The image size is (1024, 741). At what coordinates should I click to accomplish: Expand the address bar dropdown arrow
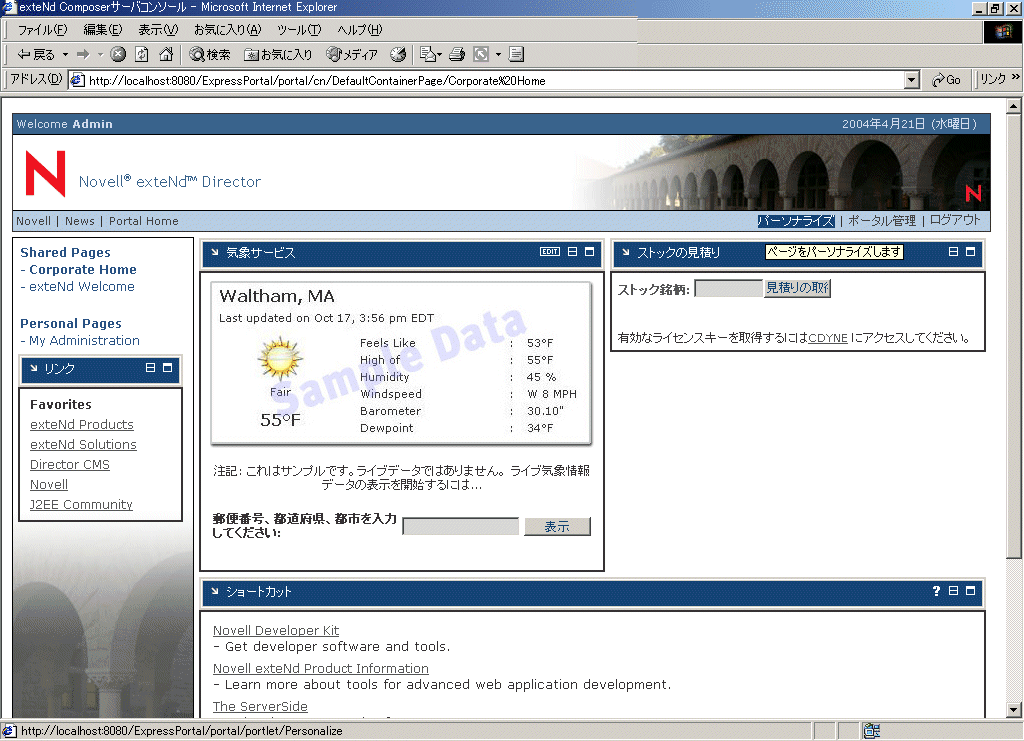point(912,80)
